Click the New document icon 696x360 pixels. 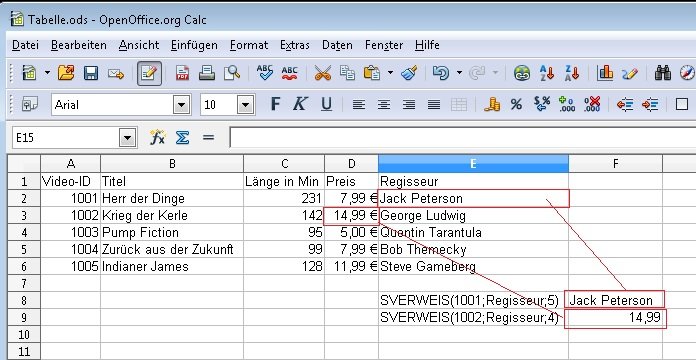[x=29, y=72]
